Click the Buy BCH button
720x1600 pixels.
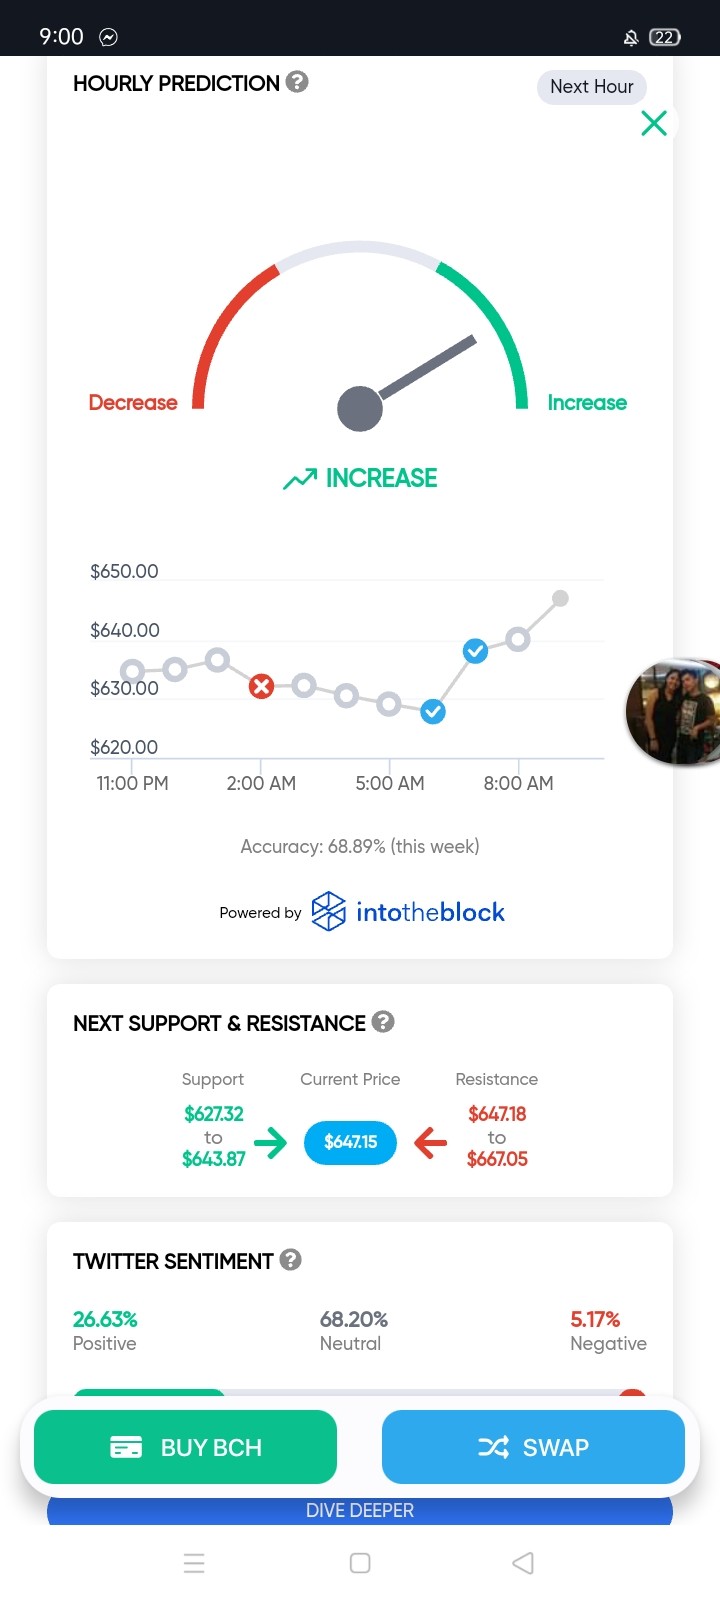point(185,1447)
